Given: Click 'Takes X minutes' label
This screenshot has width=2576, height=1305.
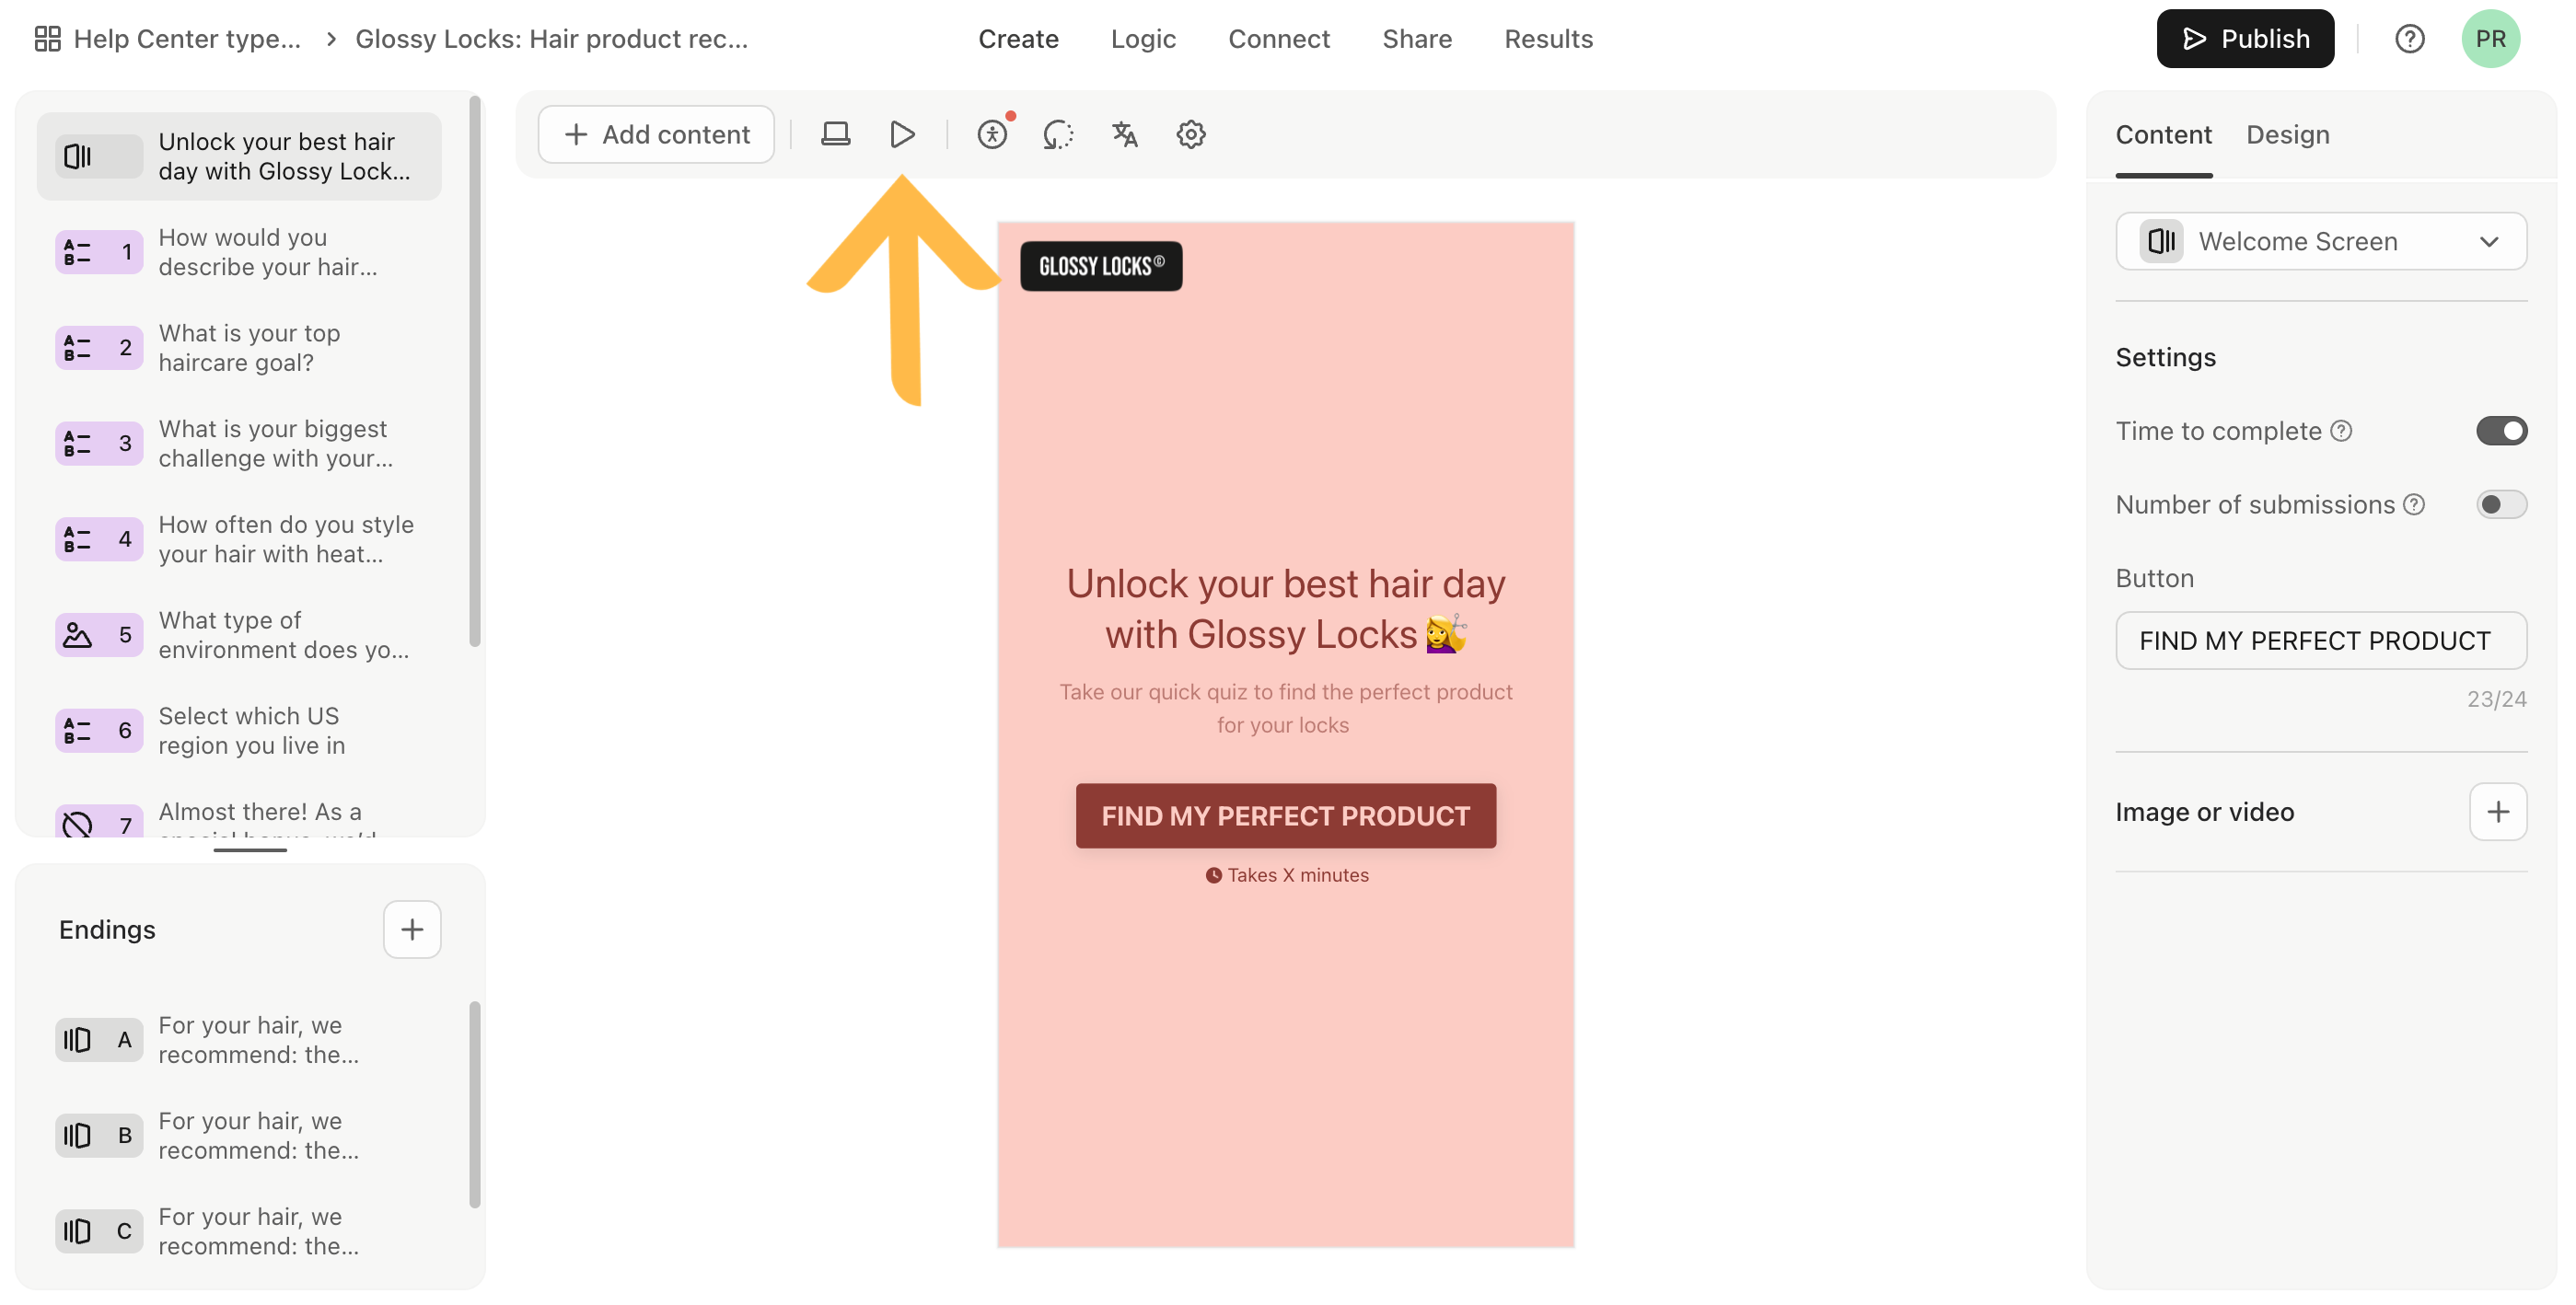Looking at the screenshot, I should pyautogui.click(x=1286, y=875).
